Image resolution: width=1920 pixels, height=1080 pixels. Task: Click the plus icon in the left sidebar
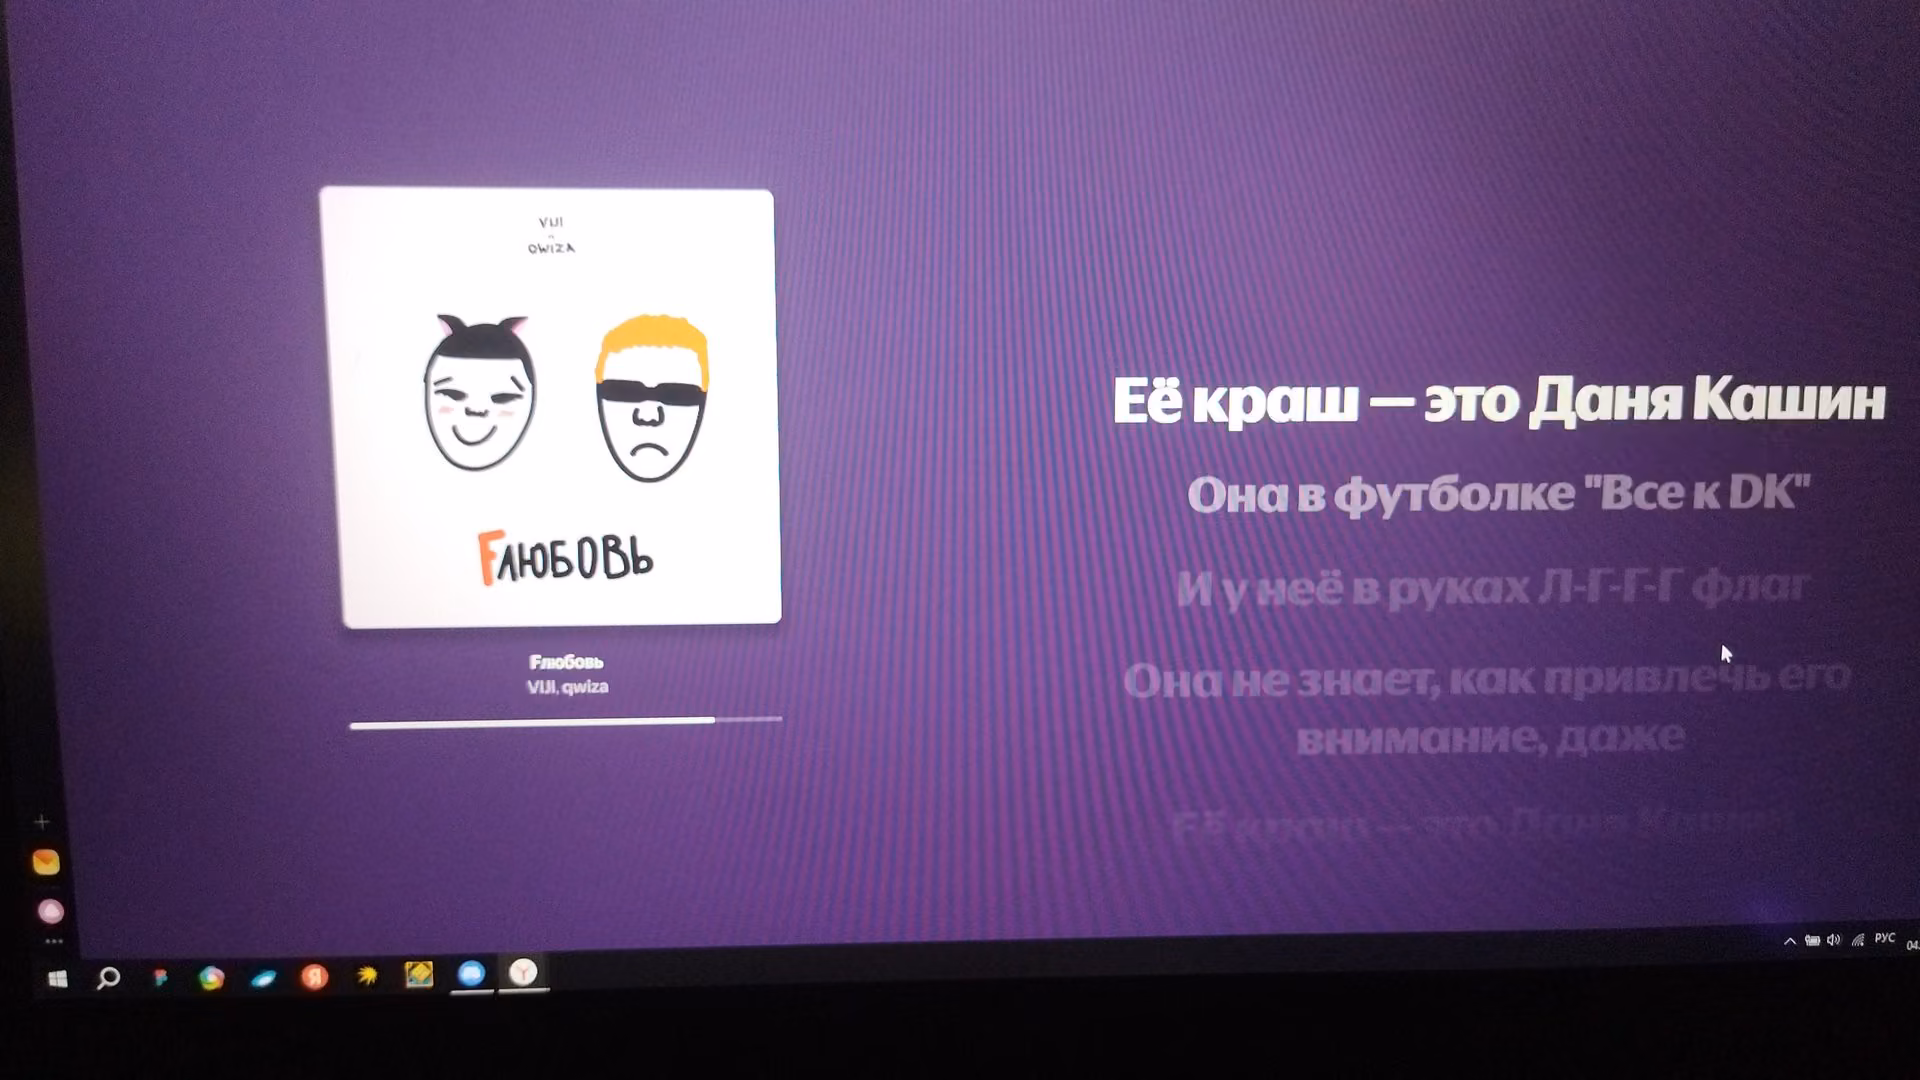tap(42, 822)
